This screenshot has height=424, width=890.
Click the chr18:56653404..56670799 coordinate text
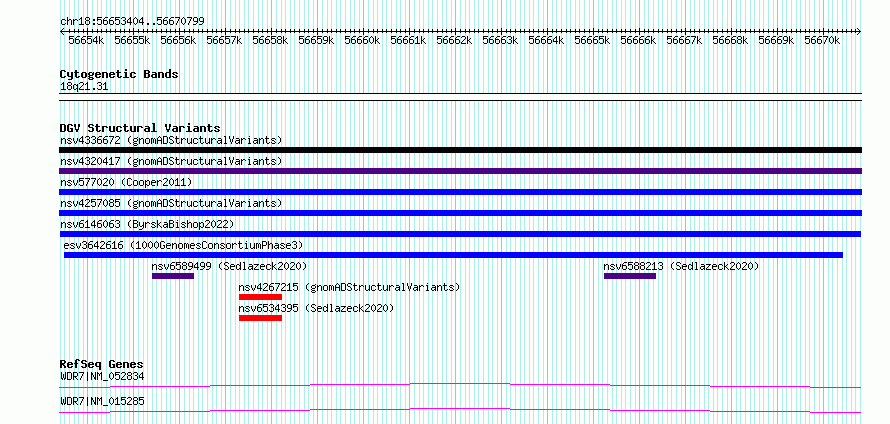[x=132, y=21]
